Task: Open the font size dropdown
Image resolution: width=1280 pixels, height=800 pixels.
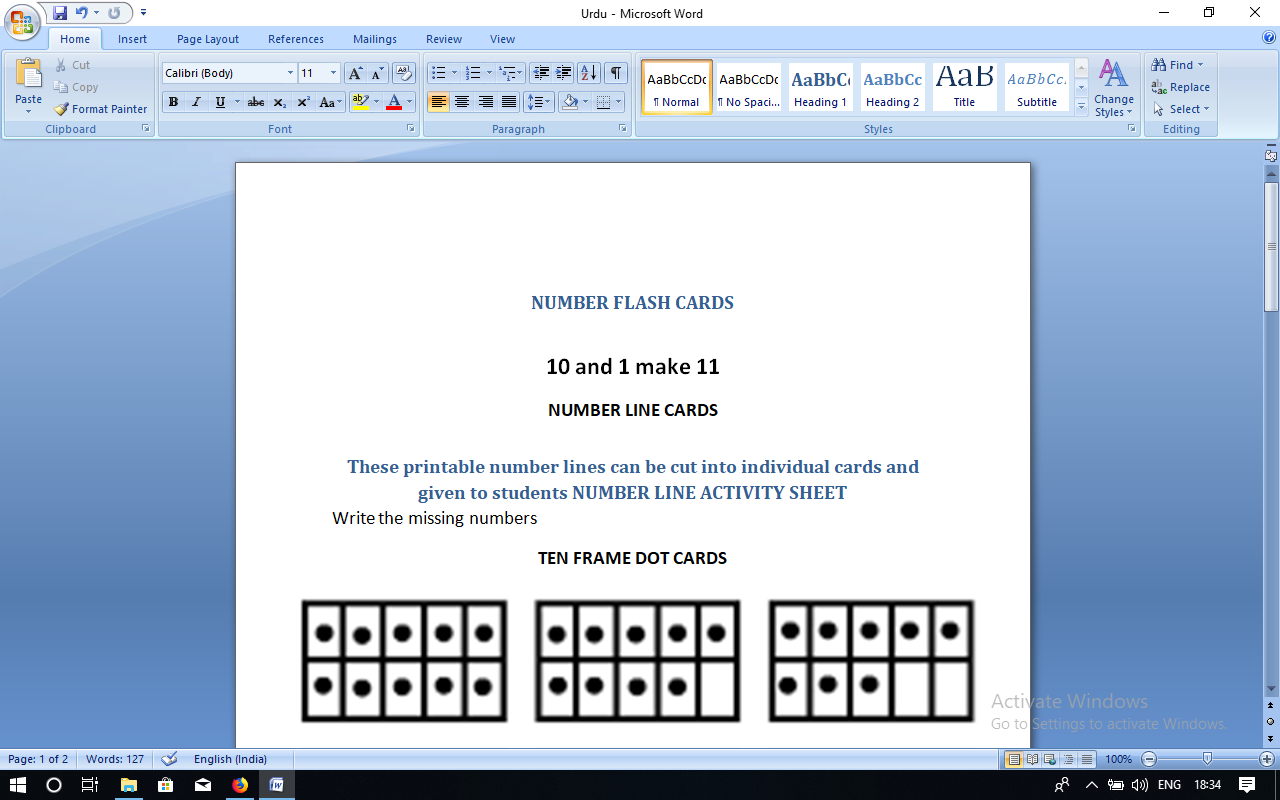Action: point(334,73)
